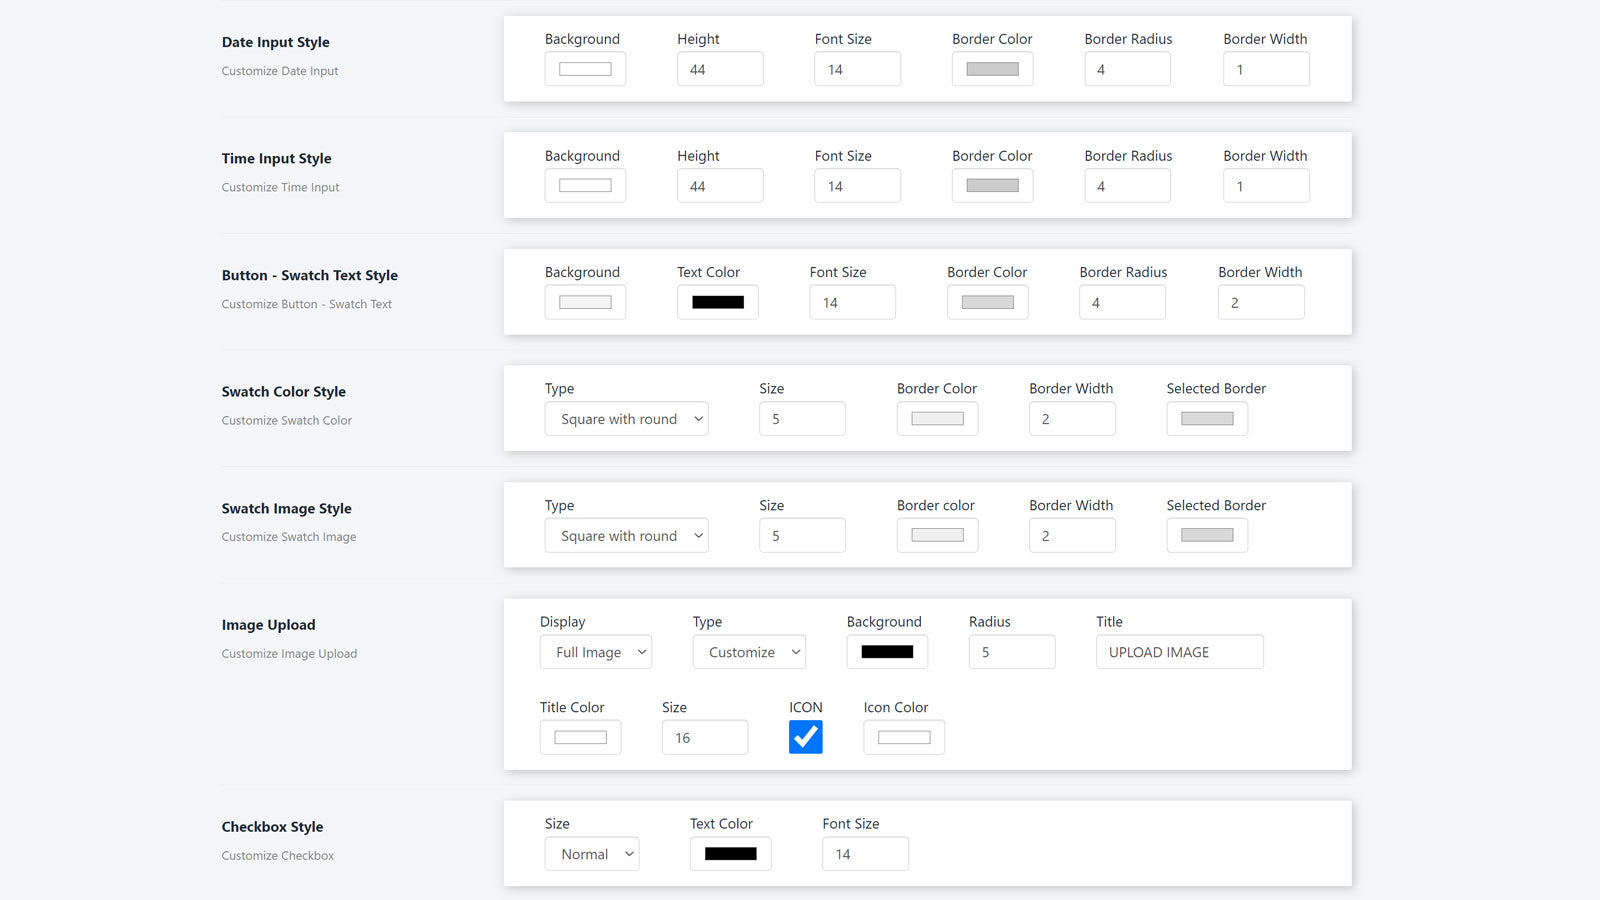Focus Checkbox Style Font Size field
This screenshot has height=900, width=1600.
(865, 854)
